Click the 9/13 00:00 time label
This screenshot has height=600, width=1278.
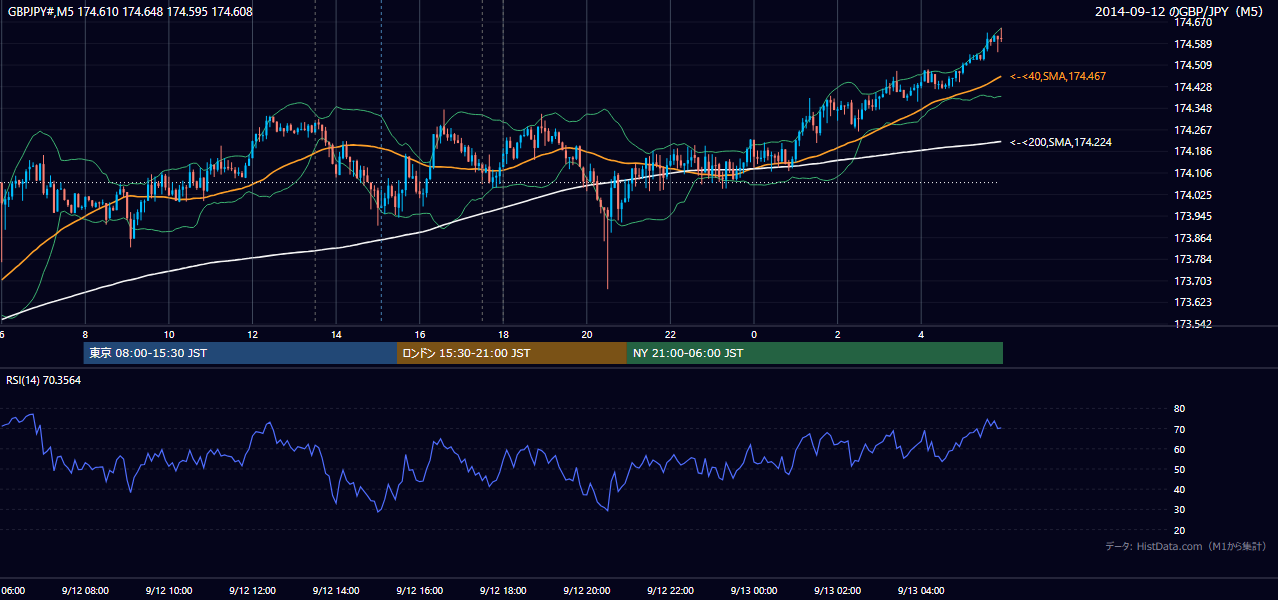point(754,591)
